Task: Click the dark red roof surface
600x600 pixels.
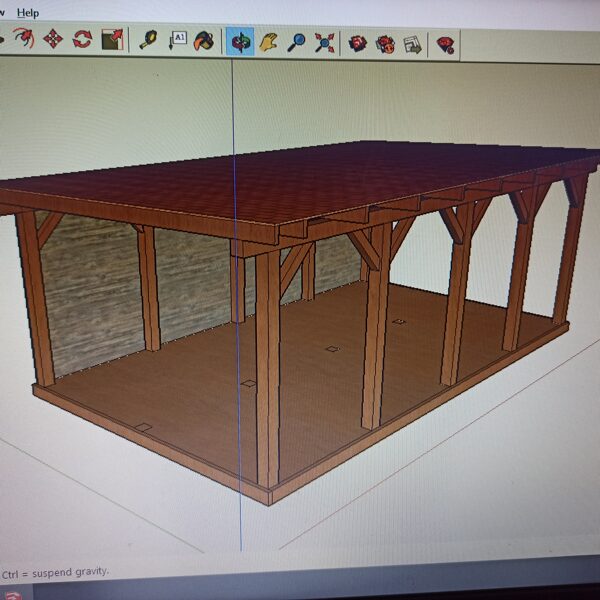Action: 300,185
